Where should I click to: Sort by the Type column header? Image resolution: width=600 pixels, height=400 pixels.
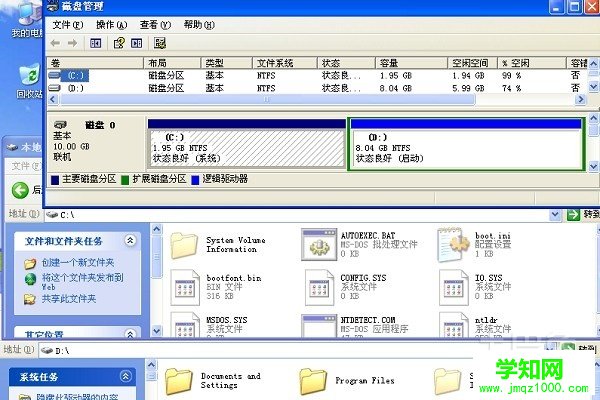[227, 63]
